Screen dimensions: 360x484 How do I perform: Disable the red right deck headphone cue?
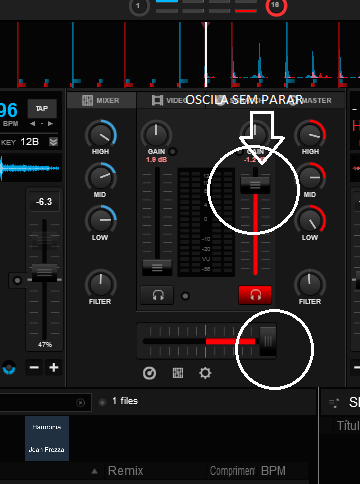coord(255,295)
